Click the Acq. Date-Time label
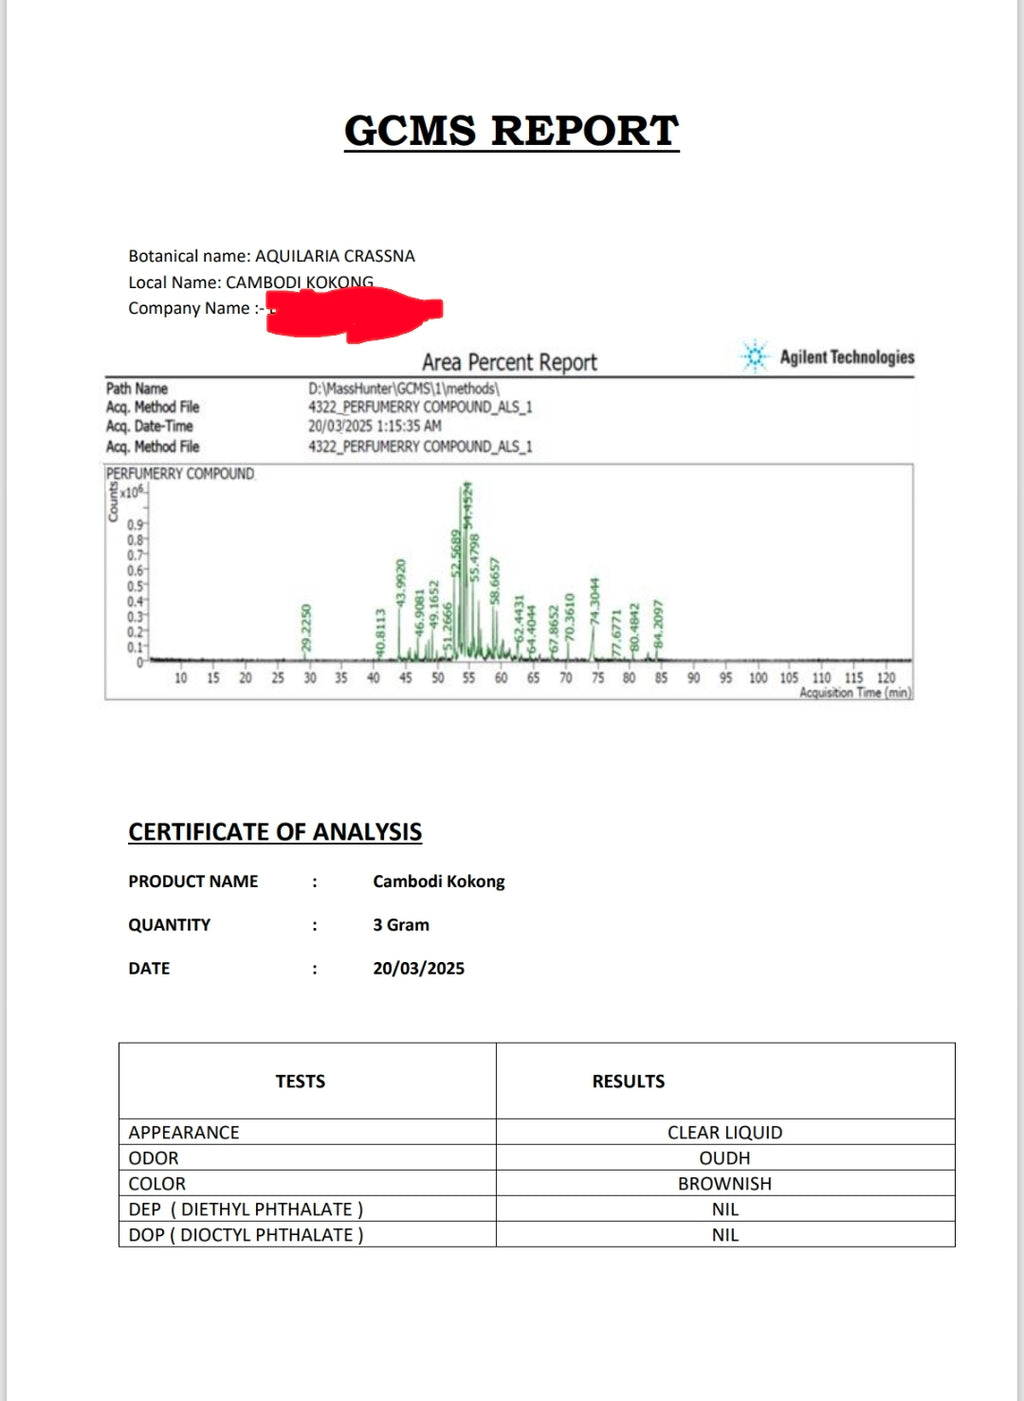 [x=149, y=426]
